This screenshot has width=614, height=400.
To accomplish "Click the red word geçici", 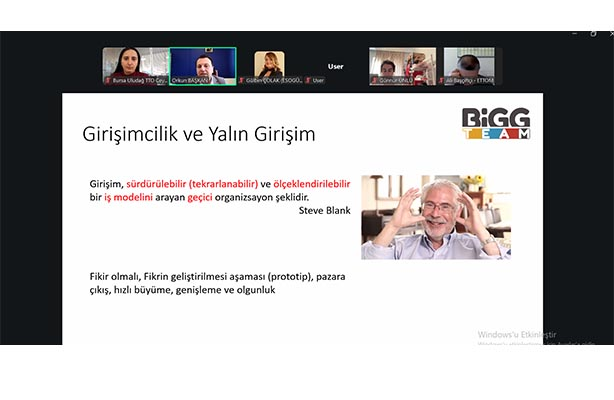I will tap(200, 197).
